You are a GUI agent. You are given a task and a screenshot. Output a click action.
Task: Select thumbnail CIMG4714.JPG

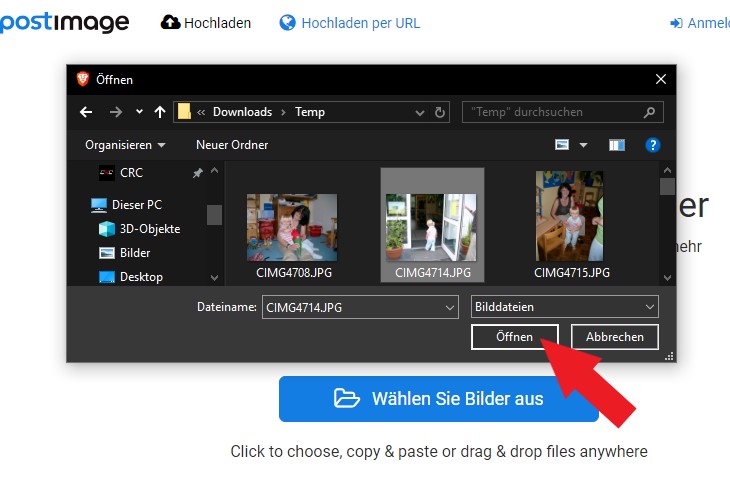point(433,225)
